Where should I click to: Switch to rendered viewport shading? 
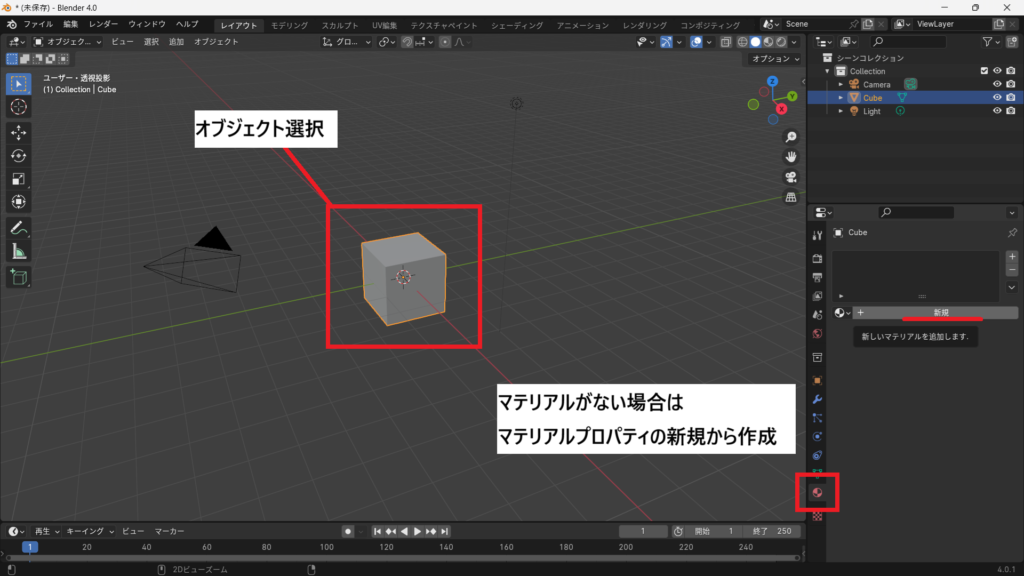pyautogui.click(x=781, y=42)
